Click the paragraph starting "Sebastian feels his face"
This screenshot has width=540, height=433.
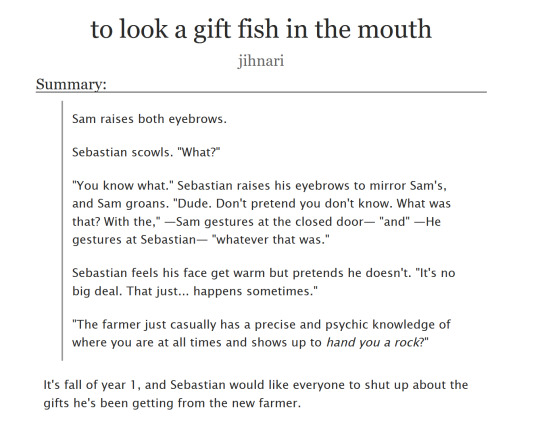(263, 282)
